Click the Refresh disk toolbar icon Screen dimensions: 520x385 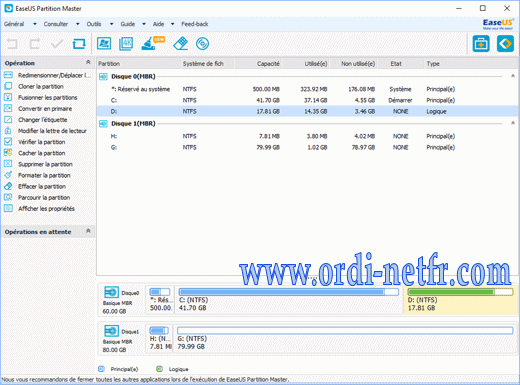(x=79, y=44)
